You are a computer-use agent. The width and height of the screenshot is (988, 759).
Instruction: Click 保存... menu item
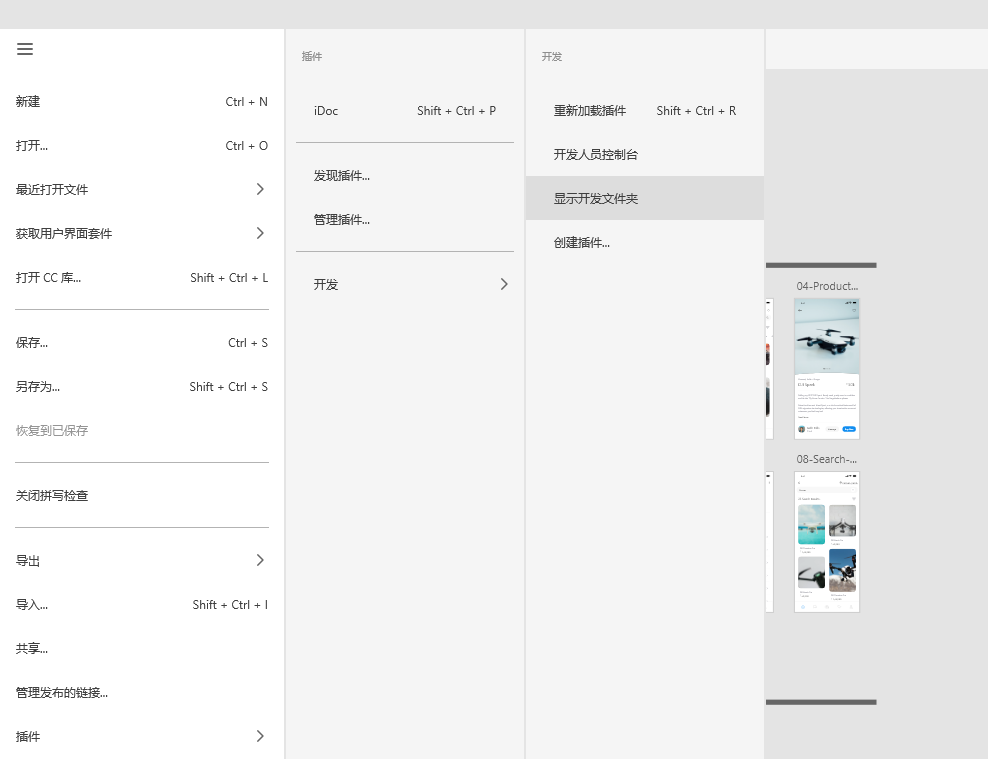pos(32,343)
